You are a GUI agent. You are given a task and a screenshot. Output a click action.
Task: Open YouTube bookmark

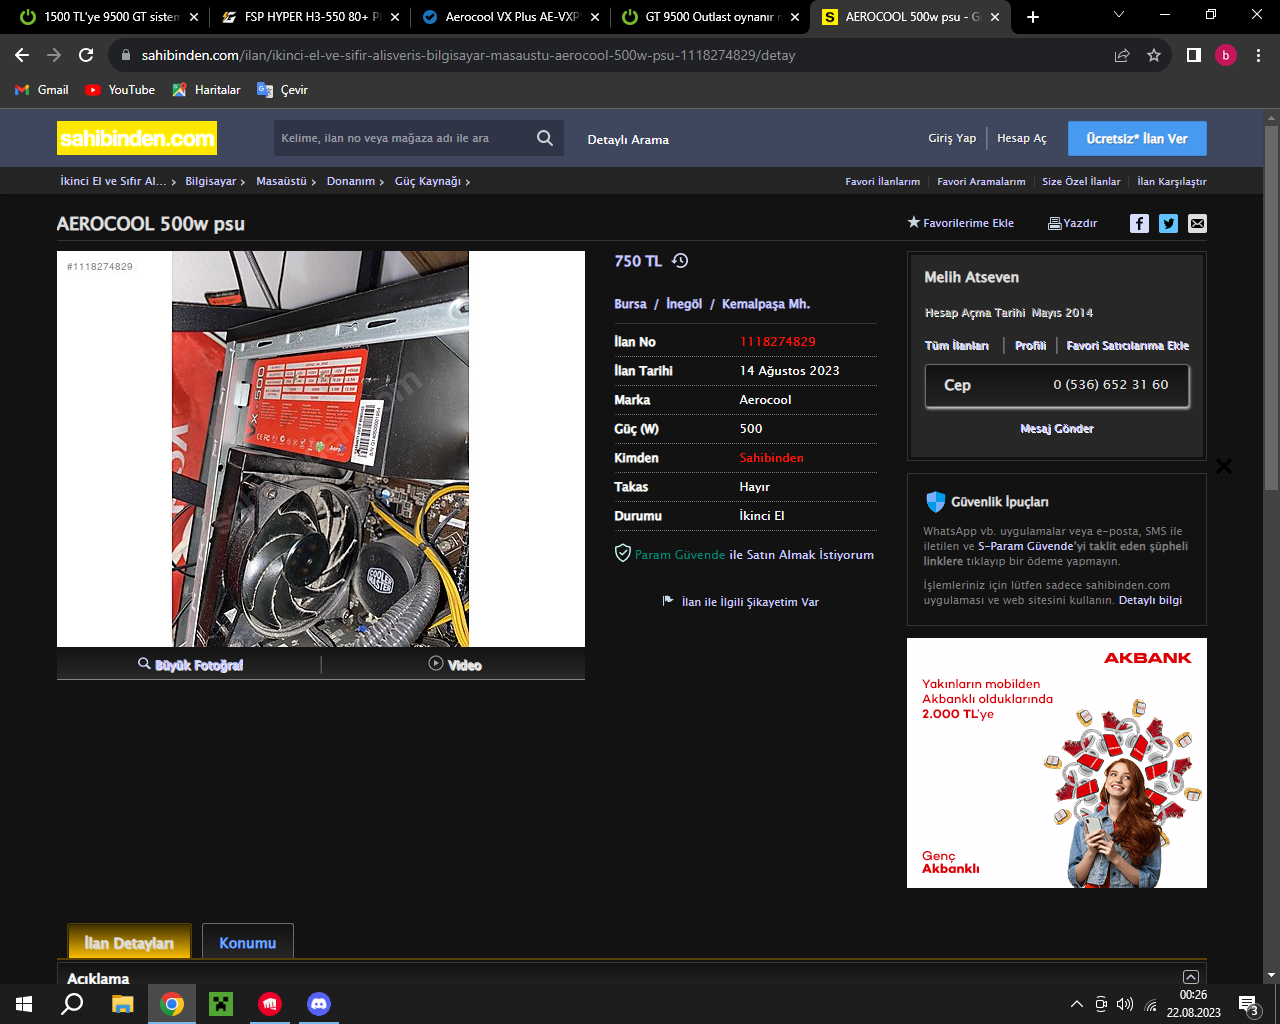point(120,90)
